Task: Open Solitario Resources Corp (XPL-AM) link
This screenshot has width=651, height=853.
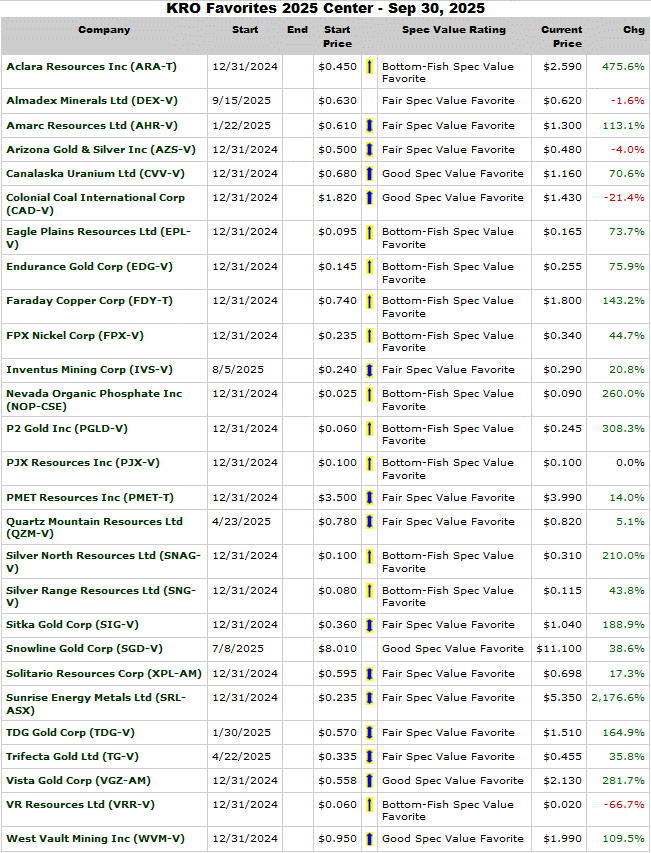Action: click(x=104, y=673)
